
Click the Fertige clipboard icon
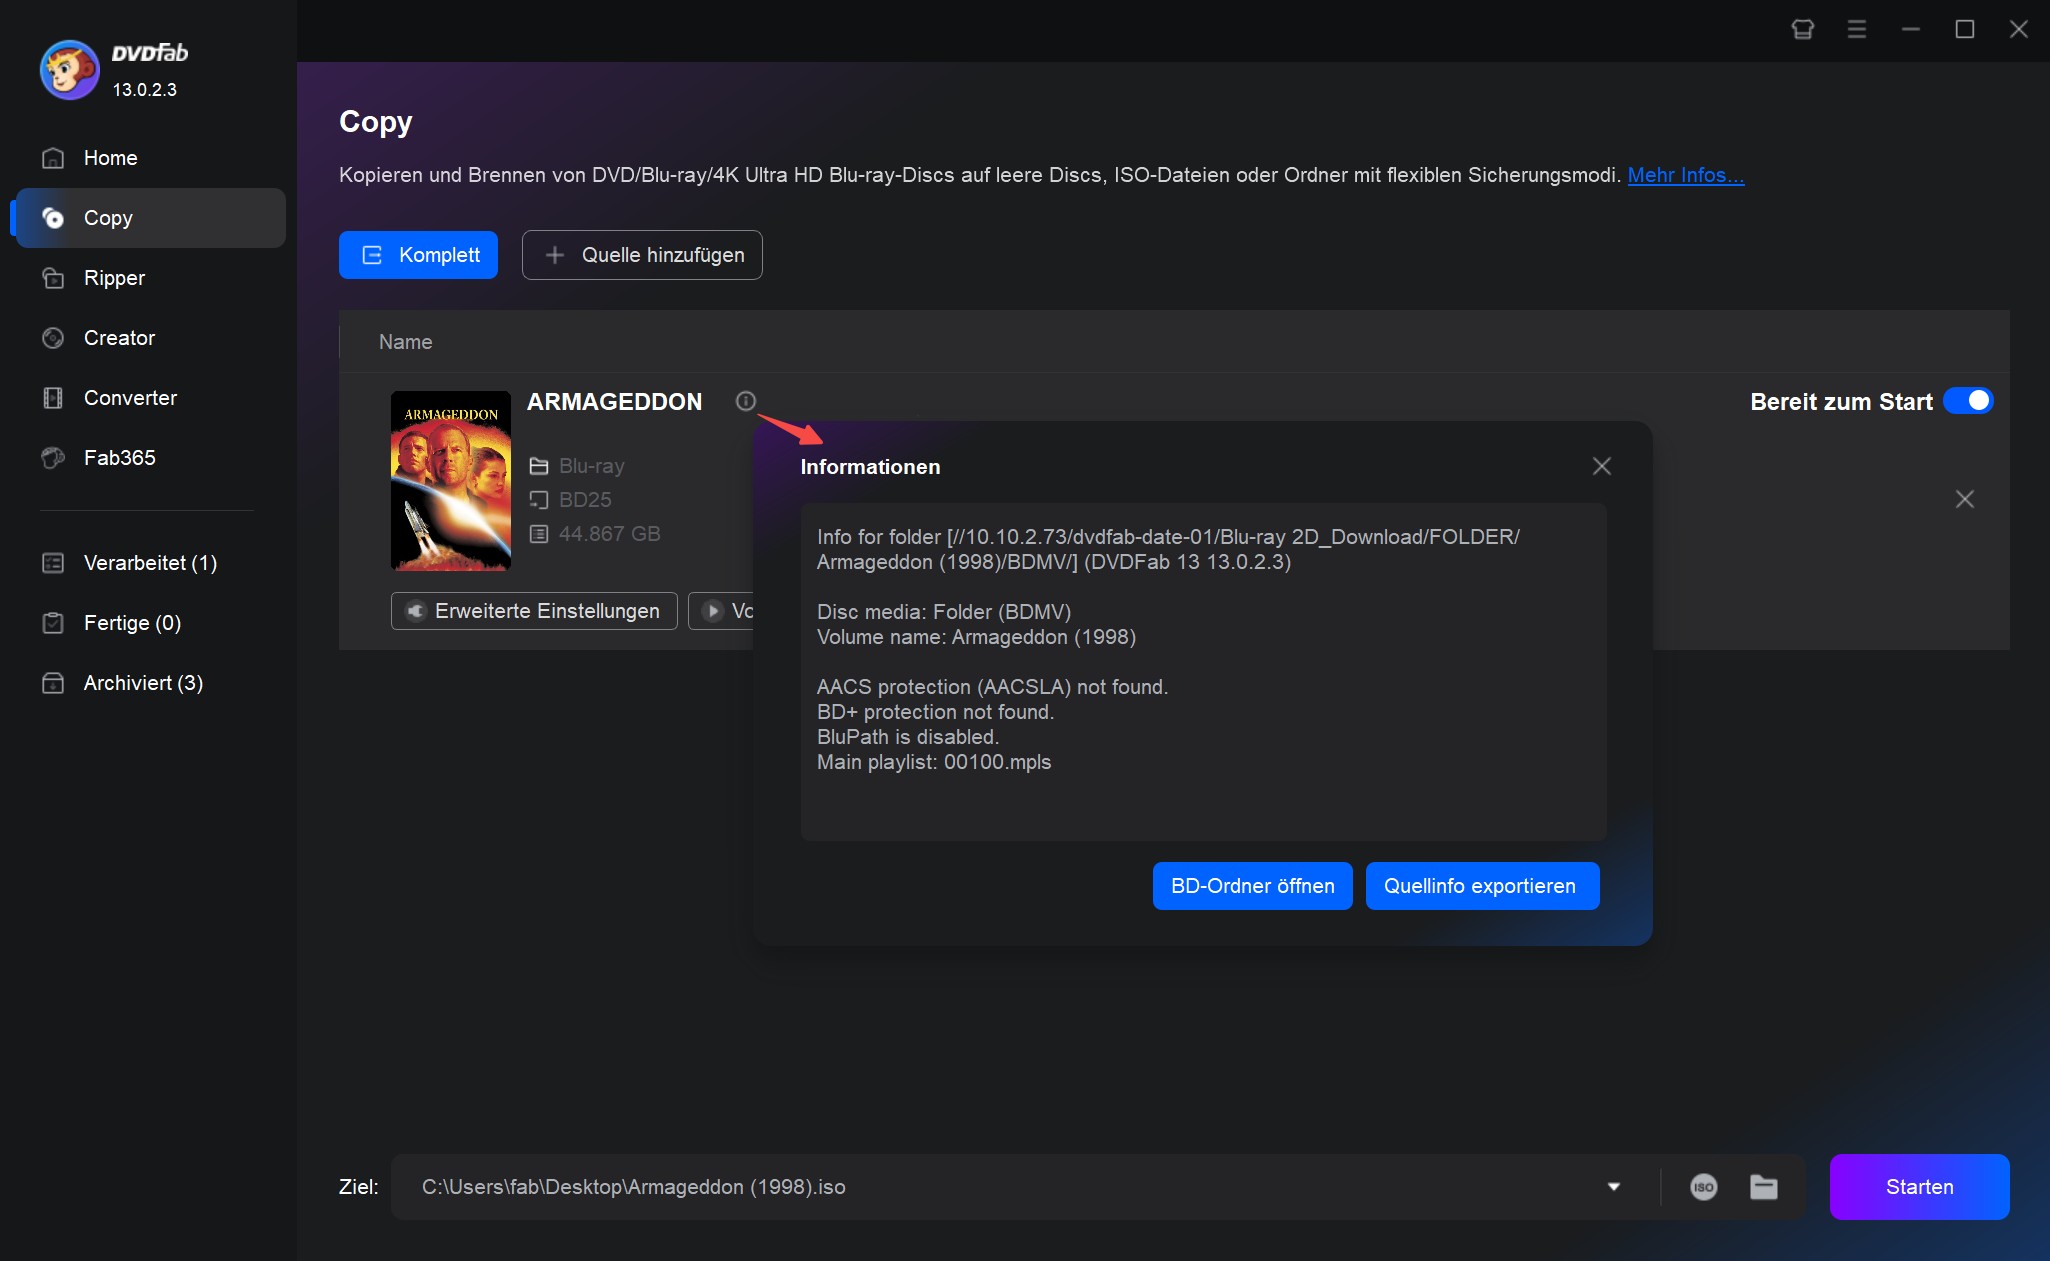tap(53, 623)
